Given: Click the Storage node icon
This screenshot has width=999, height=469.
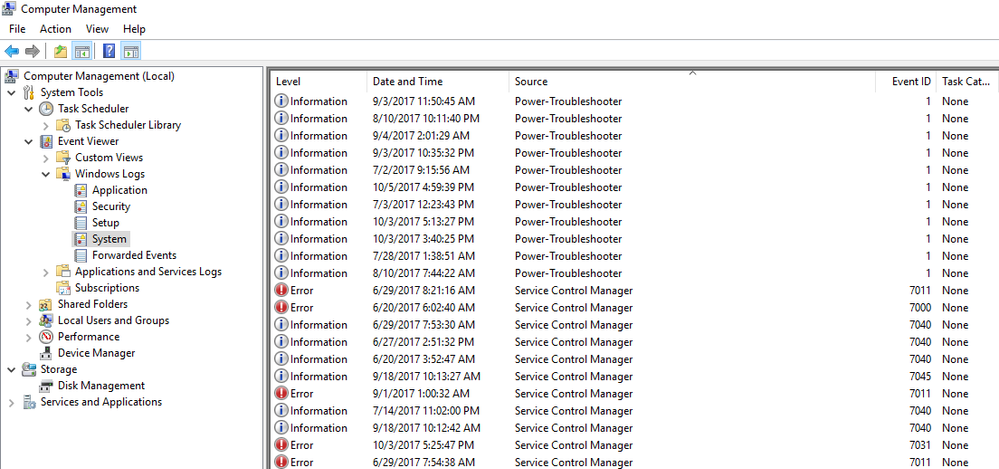Looking at the screenshot, I should [29, 370].
